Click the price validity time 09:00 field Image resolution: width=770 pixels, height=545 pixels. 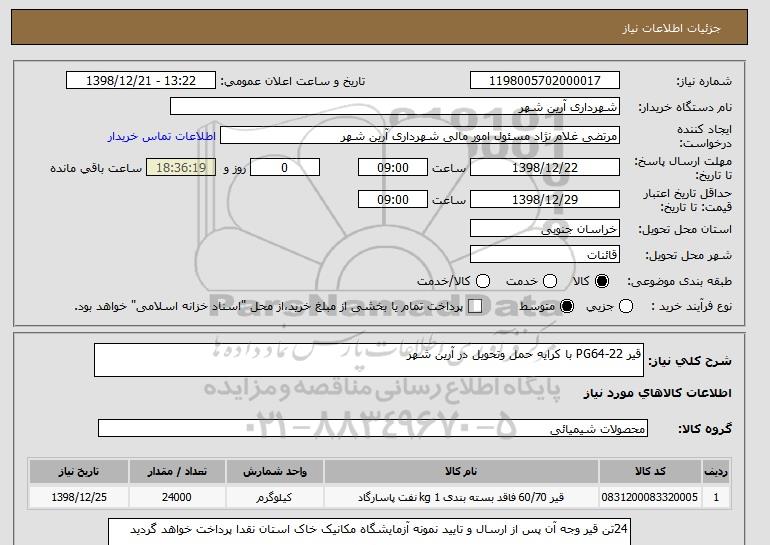click(x=393, y=199)
